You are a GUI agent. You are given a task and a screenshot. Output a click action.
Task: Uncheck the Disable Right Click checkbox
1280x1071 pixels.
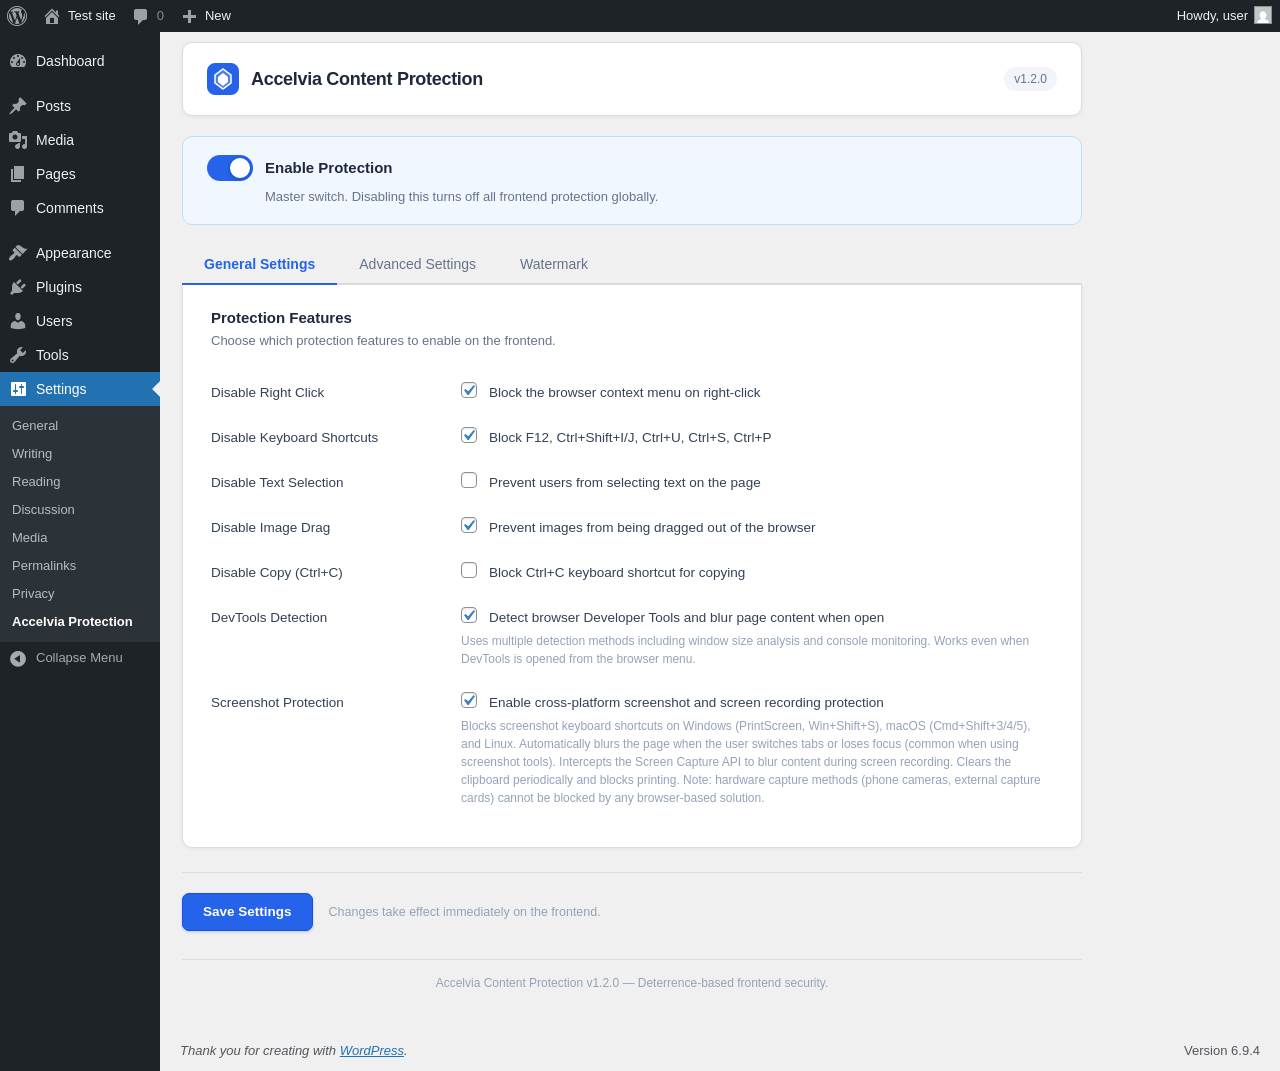click(x=469, y=390)
